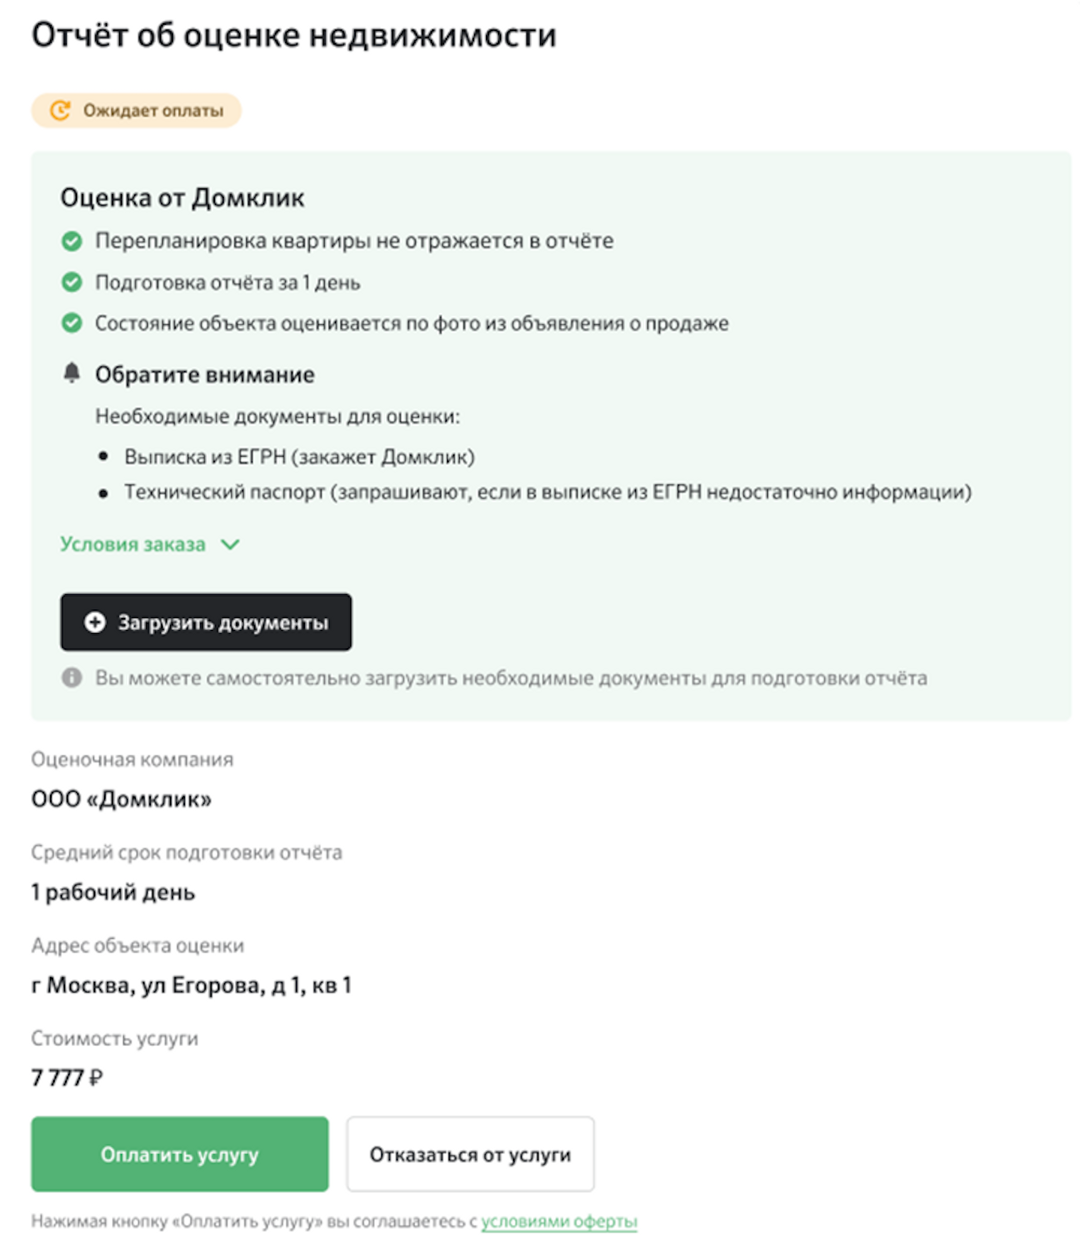Open the условиями оферты link

[559, 1221]
